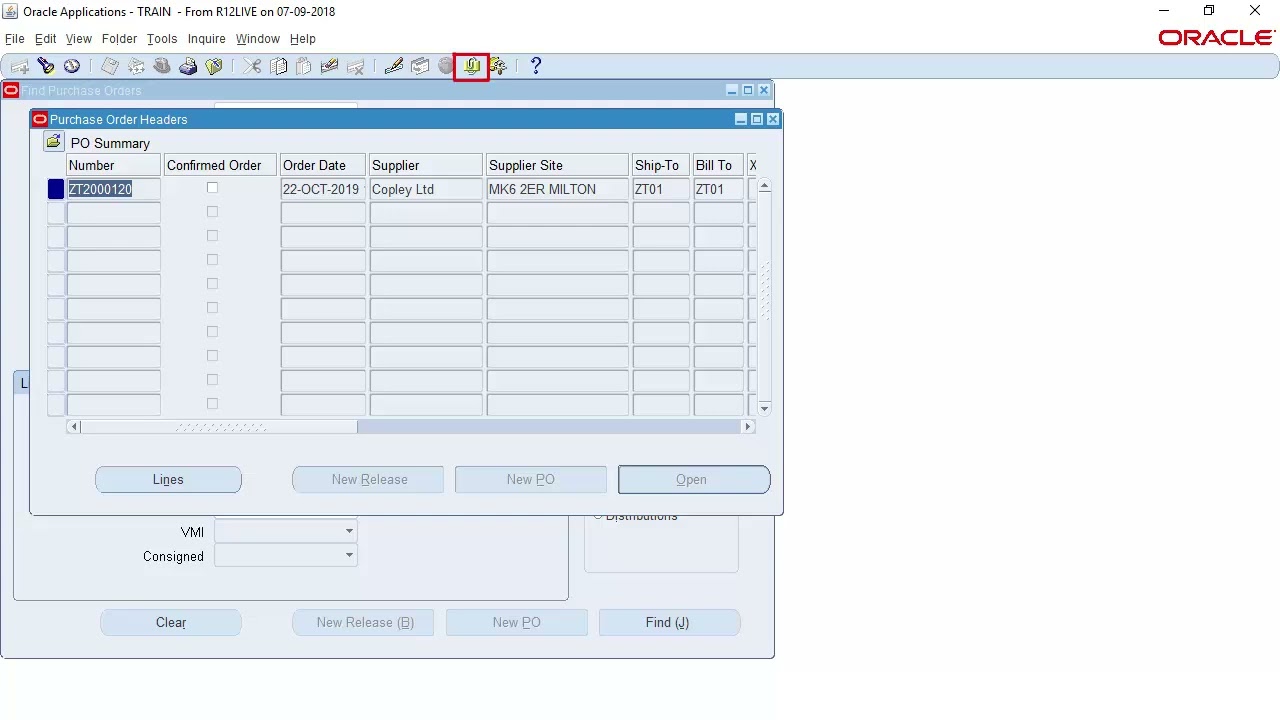Click the vertical scrollbar down arrow
1280x720 pixels.
pyautogui.click(x=765, y=408)
